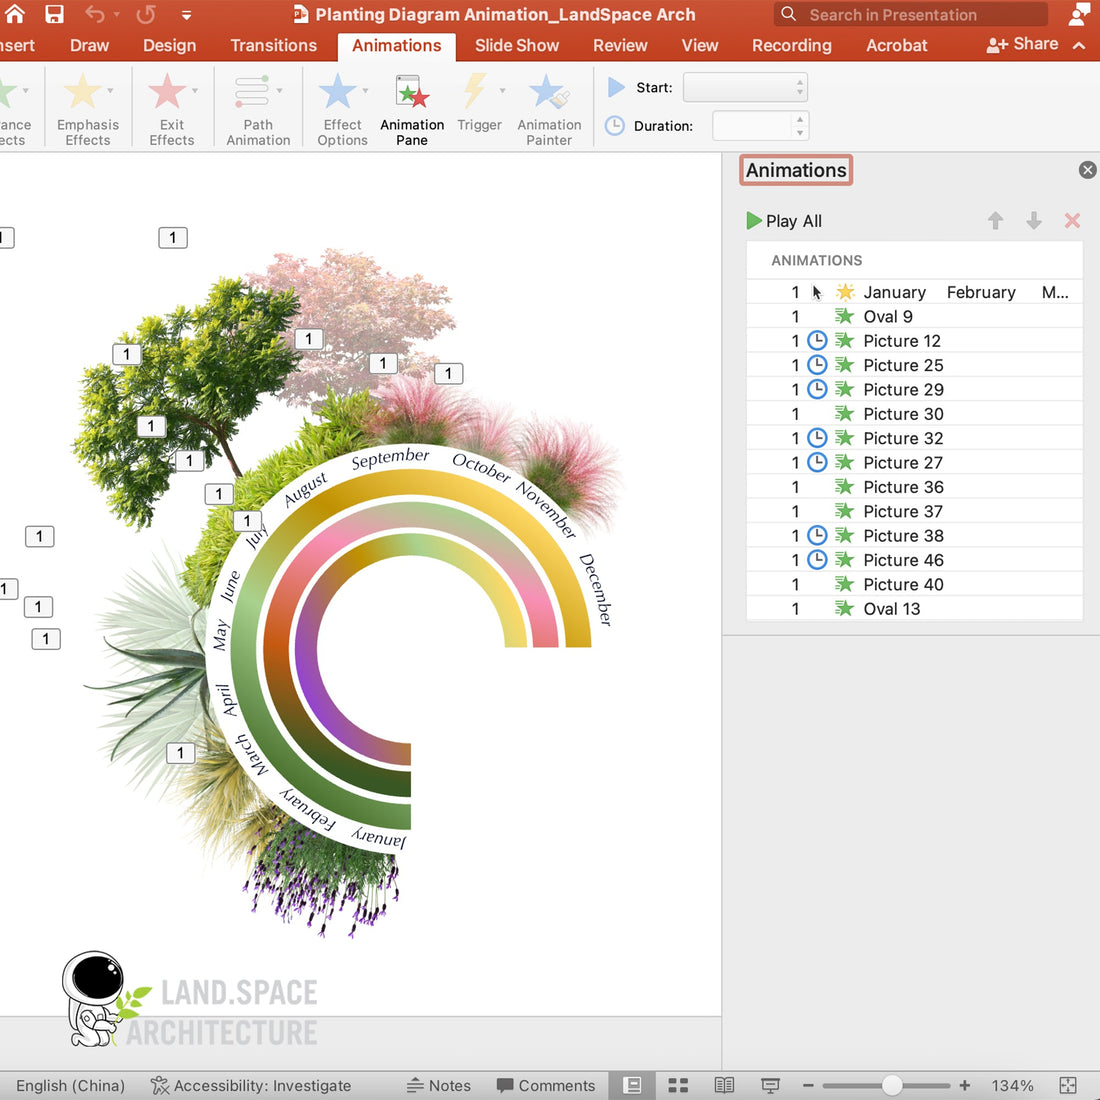
Task: Toggle the Notes pane
Action: click(x=439, y=1085)
